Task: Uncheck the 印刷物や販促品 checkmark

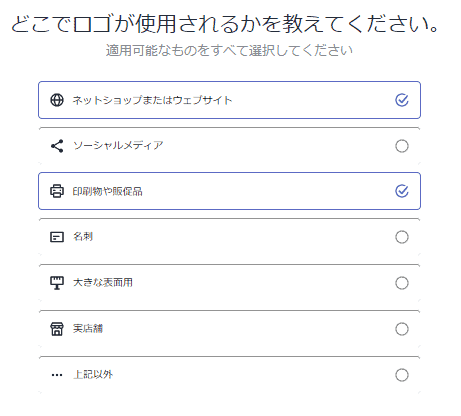Action: click(x=402, y=191)
